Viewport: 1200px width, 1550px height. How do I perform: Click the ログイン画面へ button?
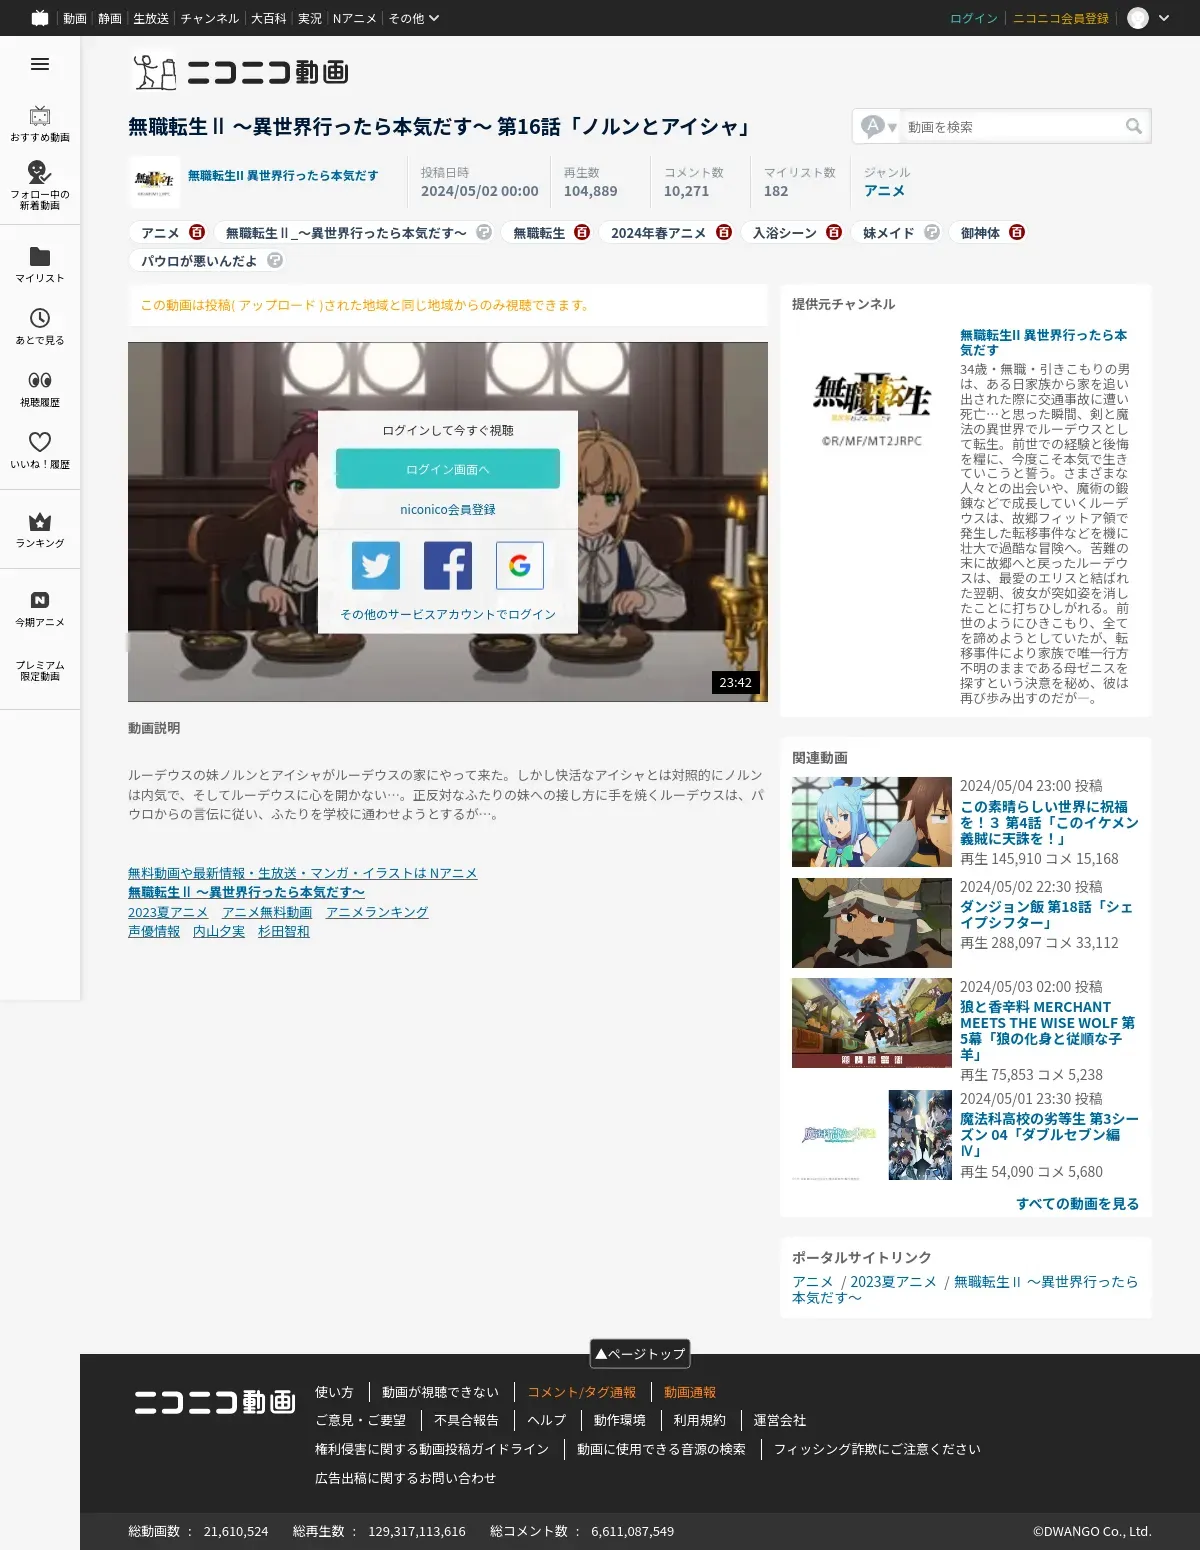click(448, 469)
